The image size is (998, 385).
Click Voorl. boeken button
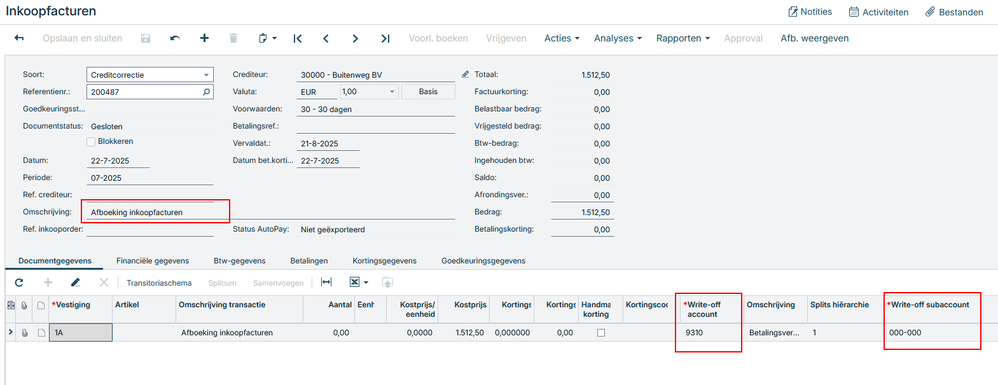pyautogui.click(x=438, y=38)
